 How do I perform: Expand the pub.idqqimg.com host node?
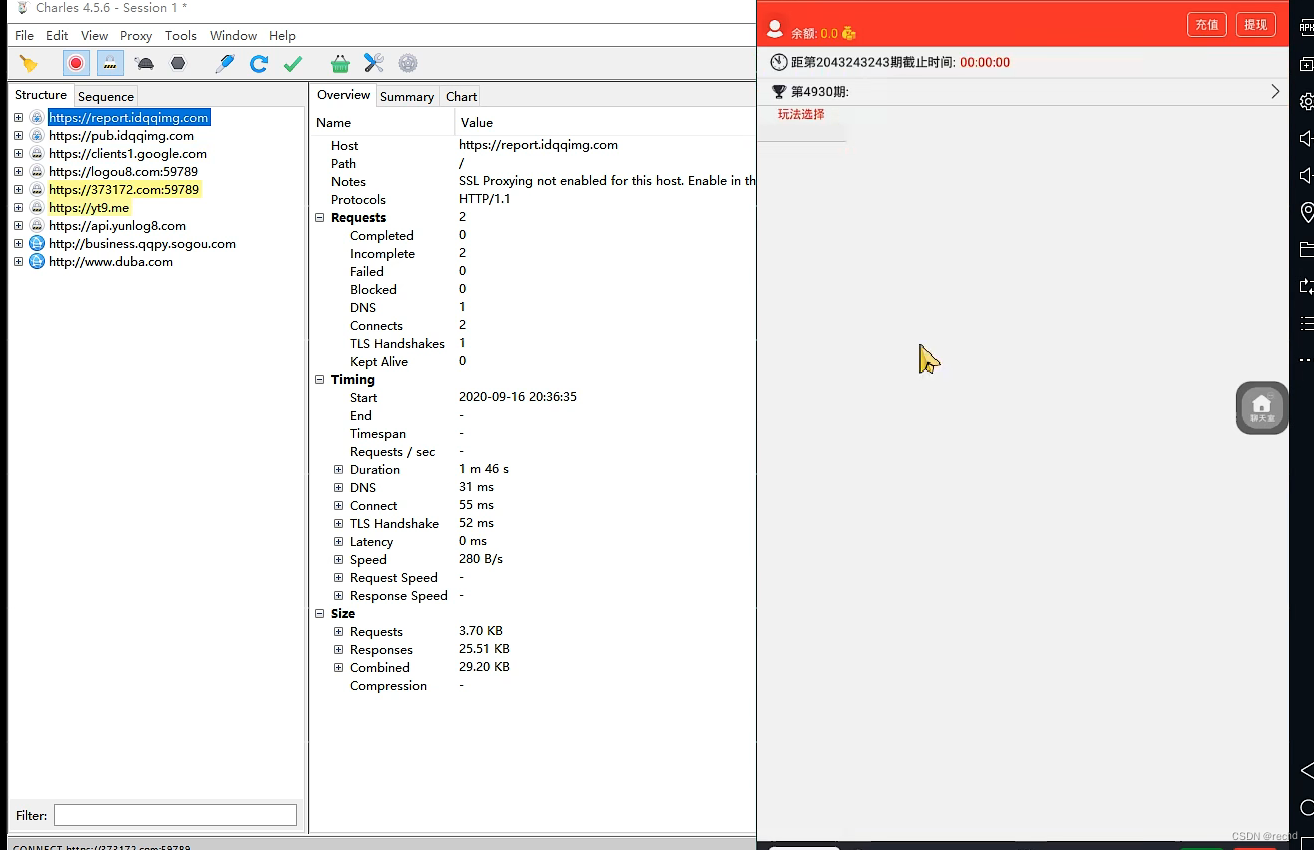(18, 136)
